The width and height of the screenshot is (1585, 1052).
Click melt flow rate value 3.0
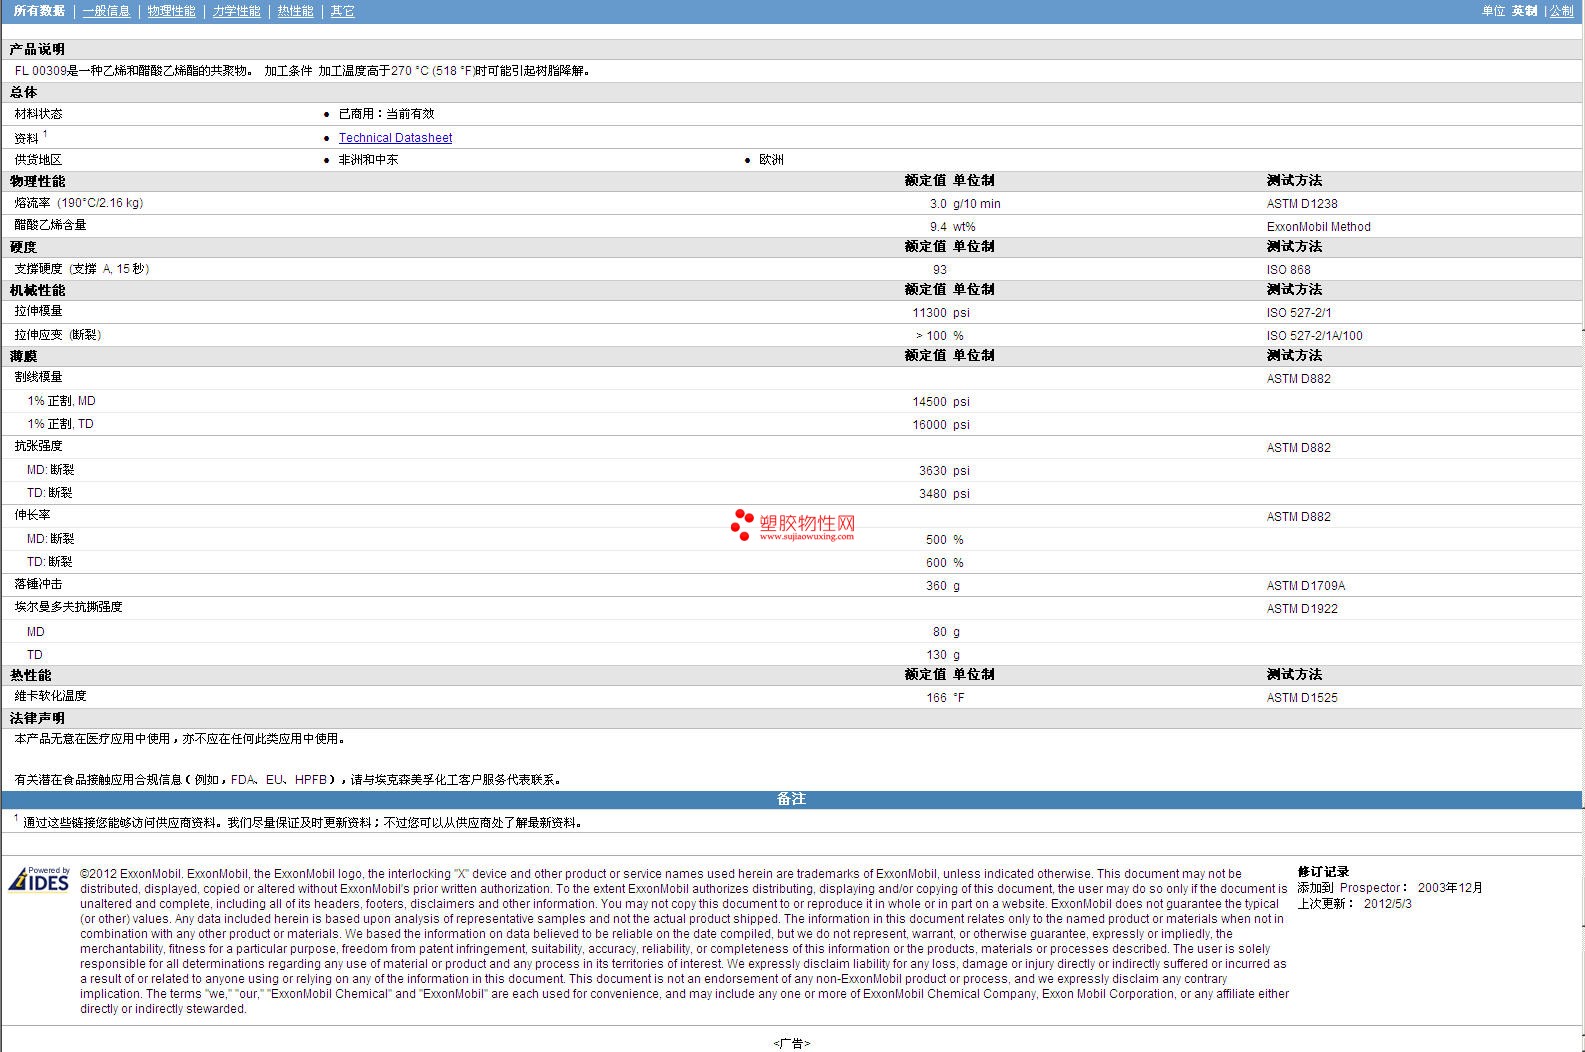pyautogui.click(x=938, y=204)
